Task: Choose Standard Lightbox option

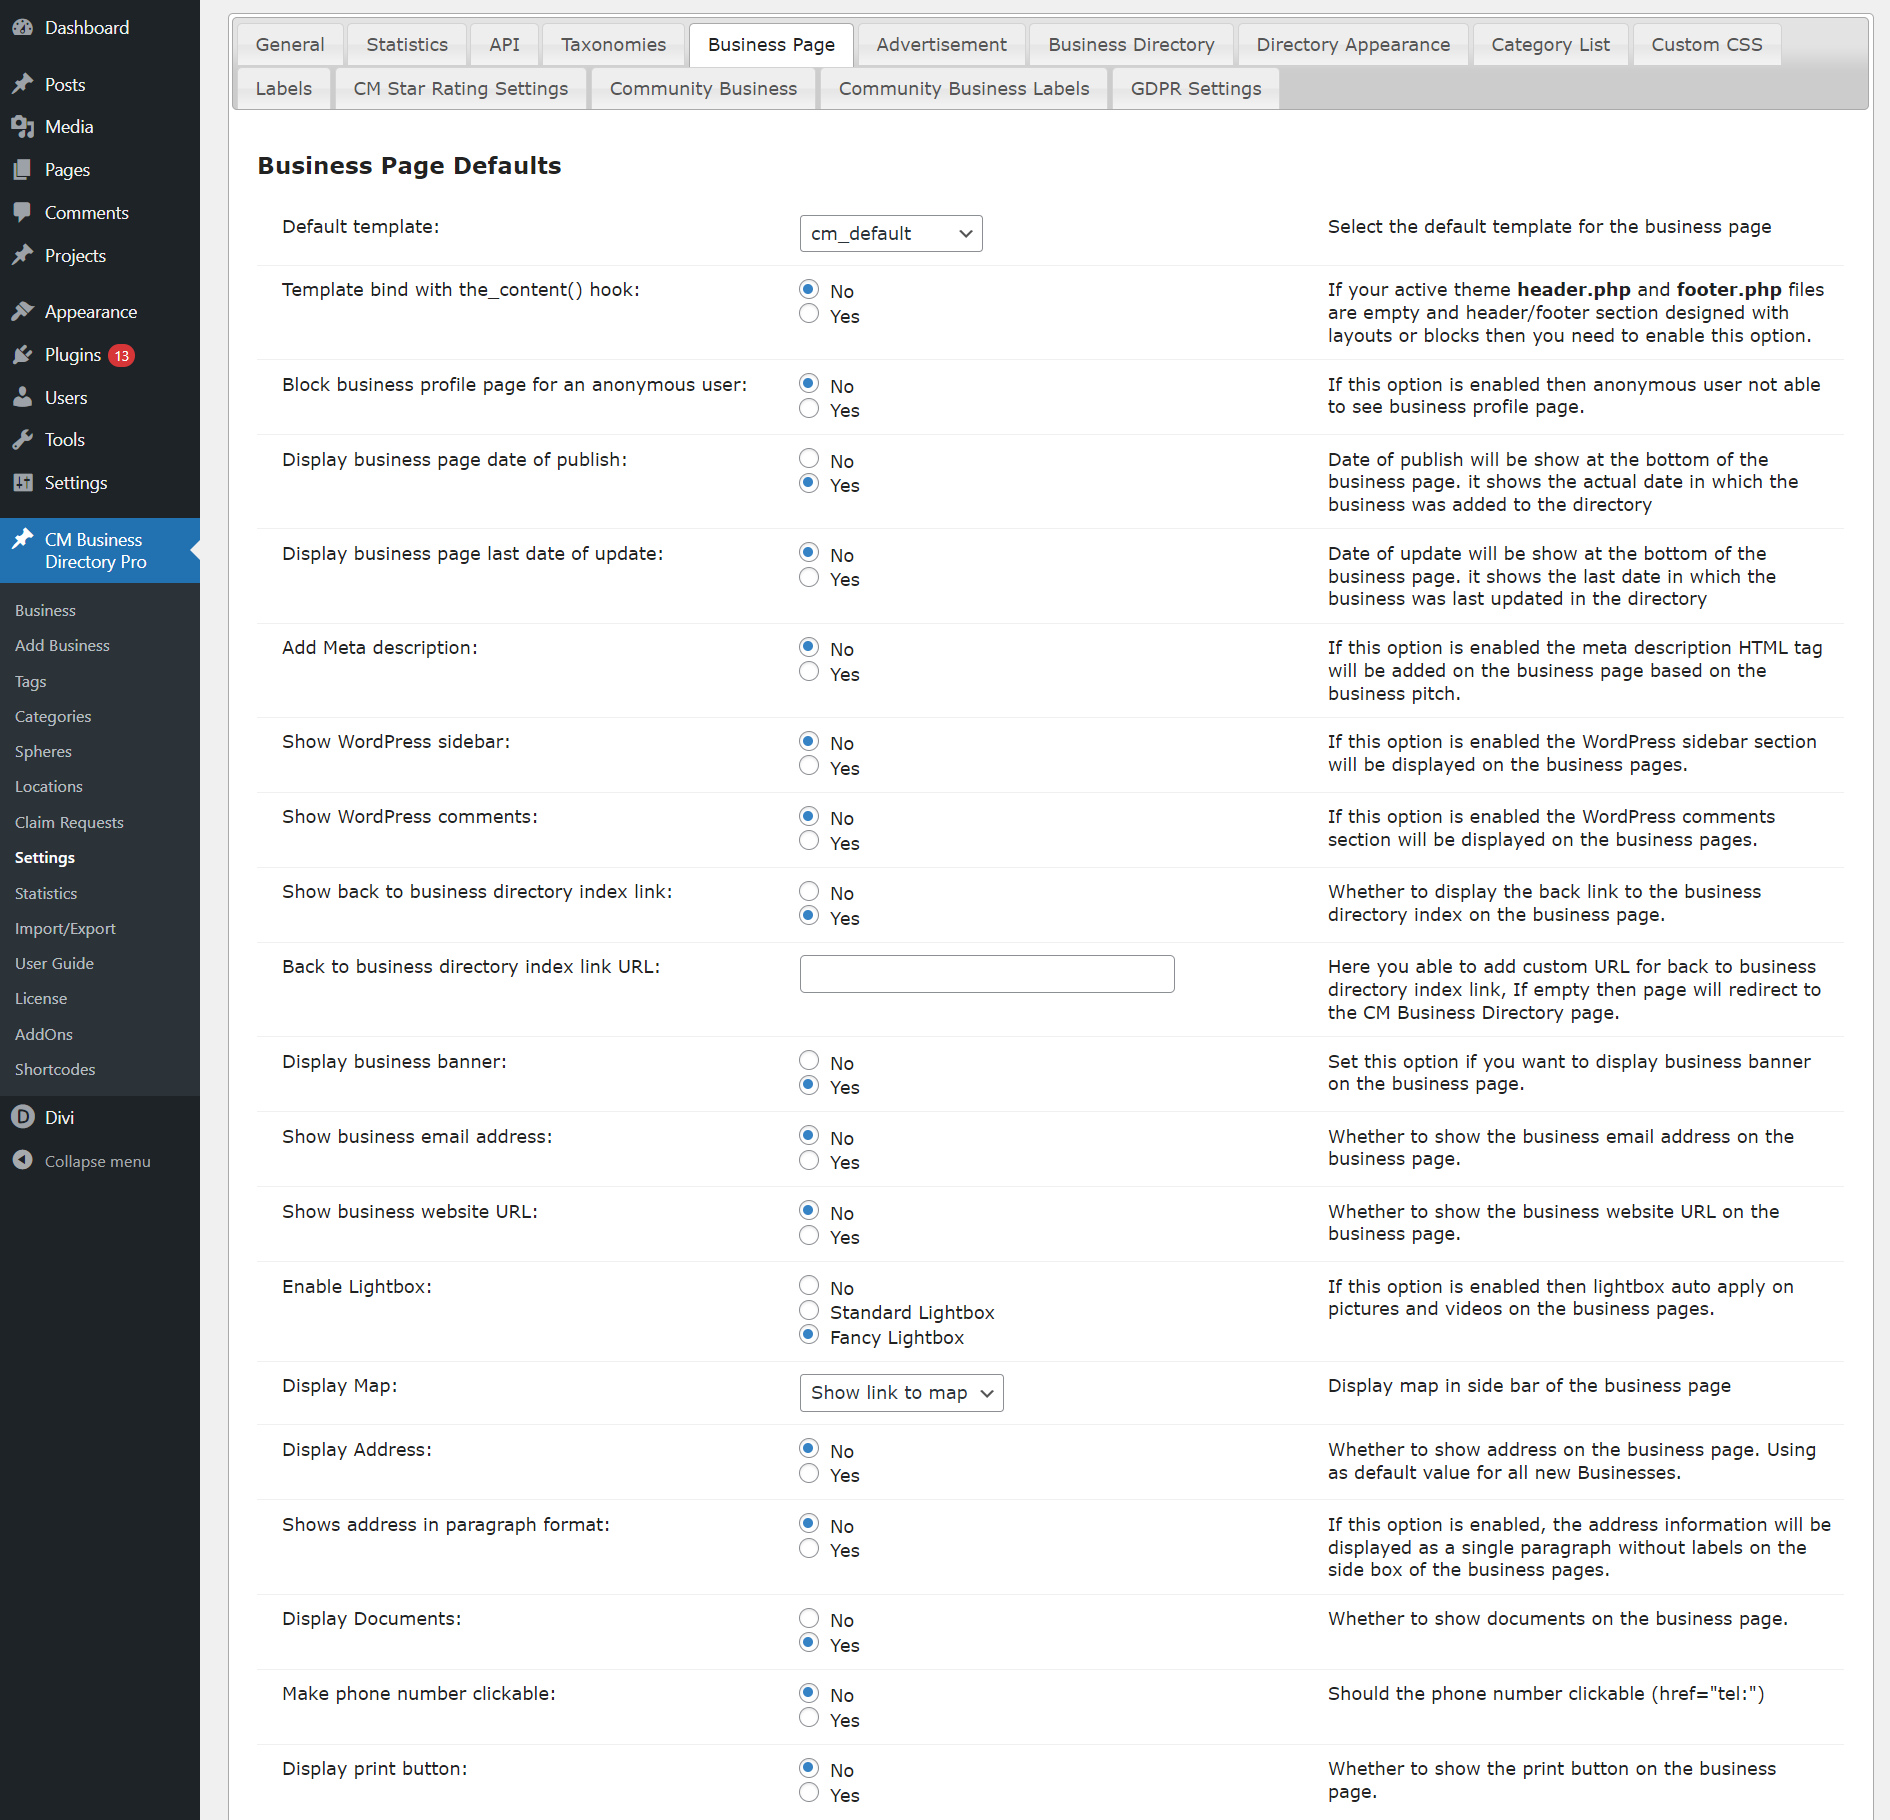Action: click(809, 1310)
